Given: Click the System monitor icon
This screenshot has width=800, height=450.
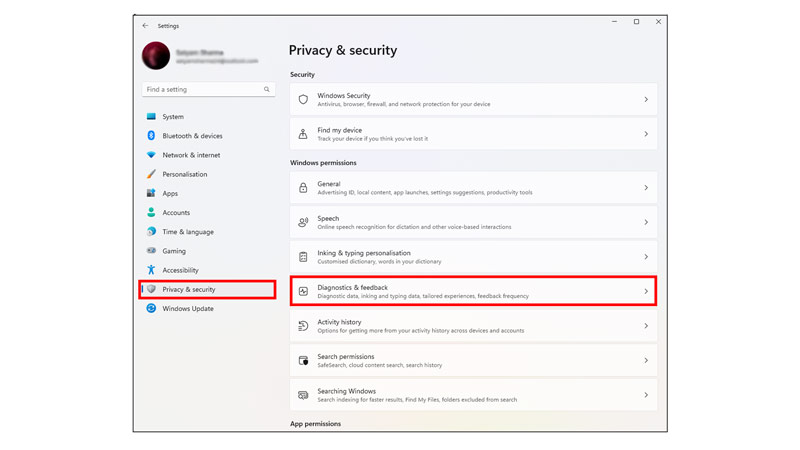Looking at the screenshot, I should 151,116.
